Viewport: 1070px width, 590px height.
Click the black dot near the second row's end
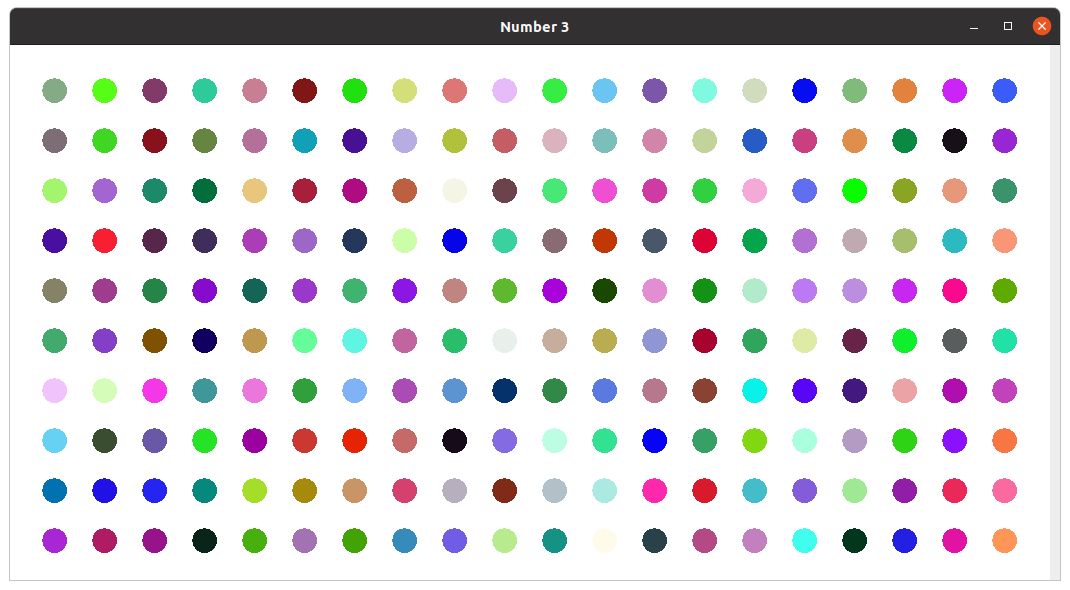tap(954, 141)
